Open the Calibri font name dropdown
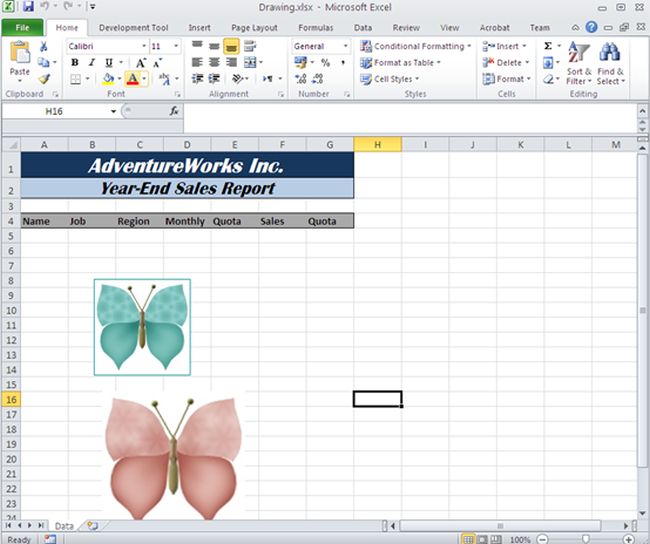Image resolution: width=650 pixels, height=544 pixels. click(x=144, y=46)
